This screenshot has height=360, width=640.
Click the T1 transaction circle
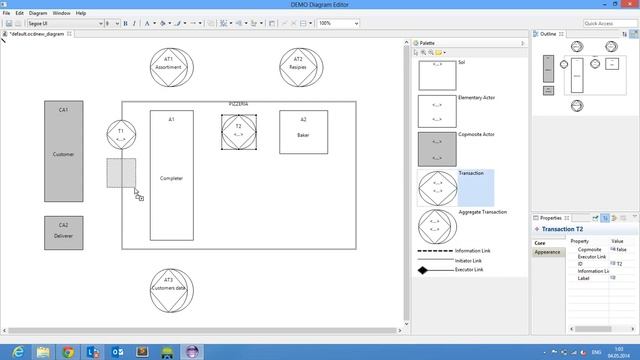(121, 134)
